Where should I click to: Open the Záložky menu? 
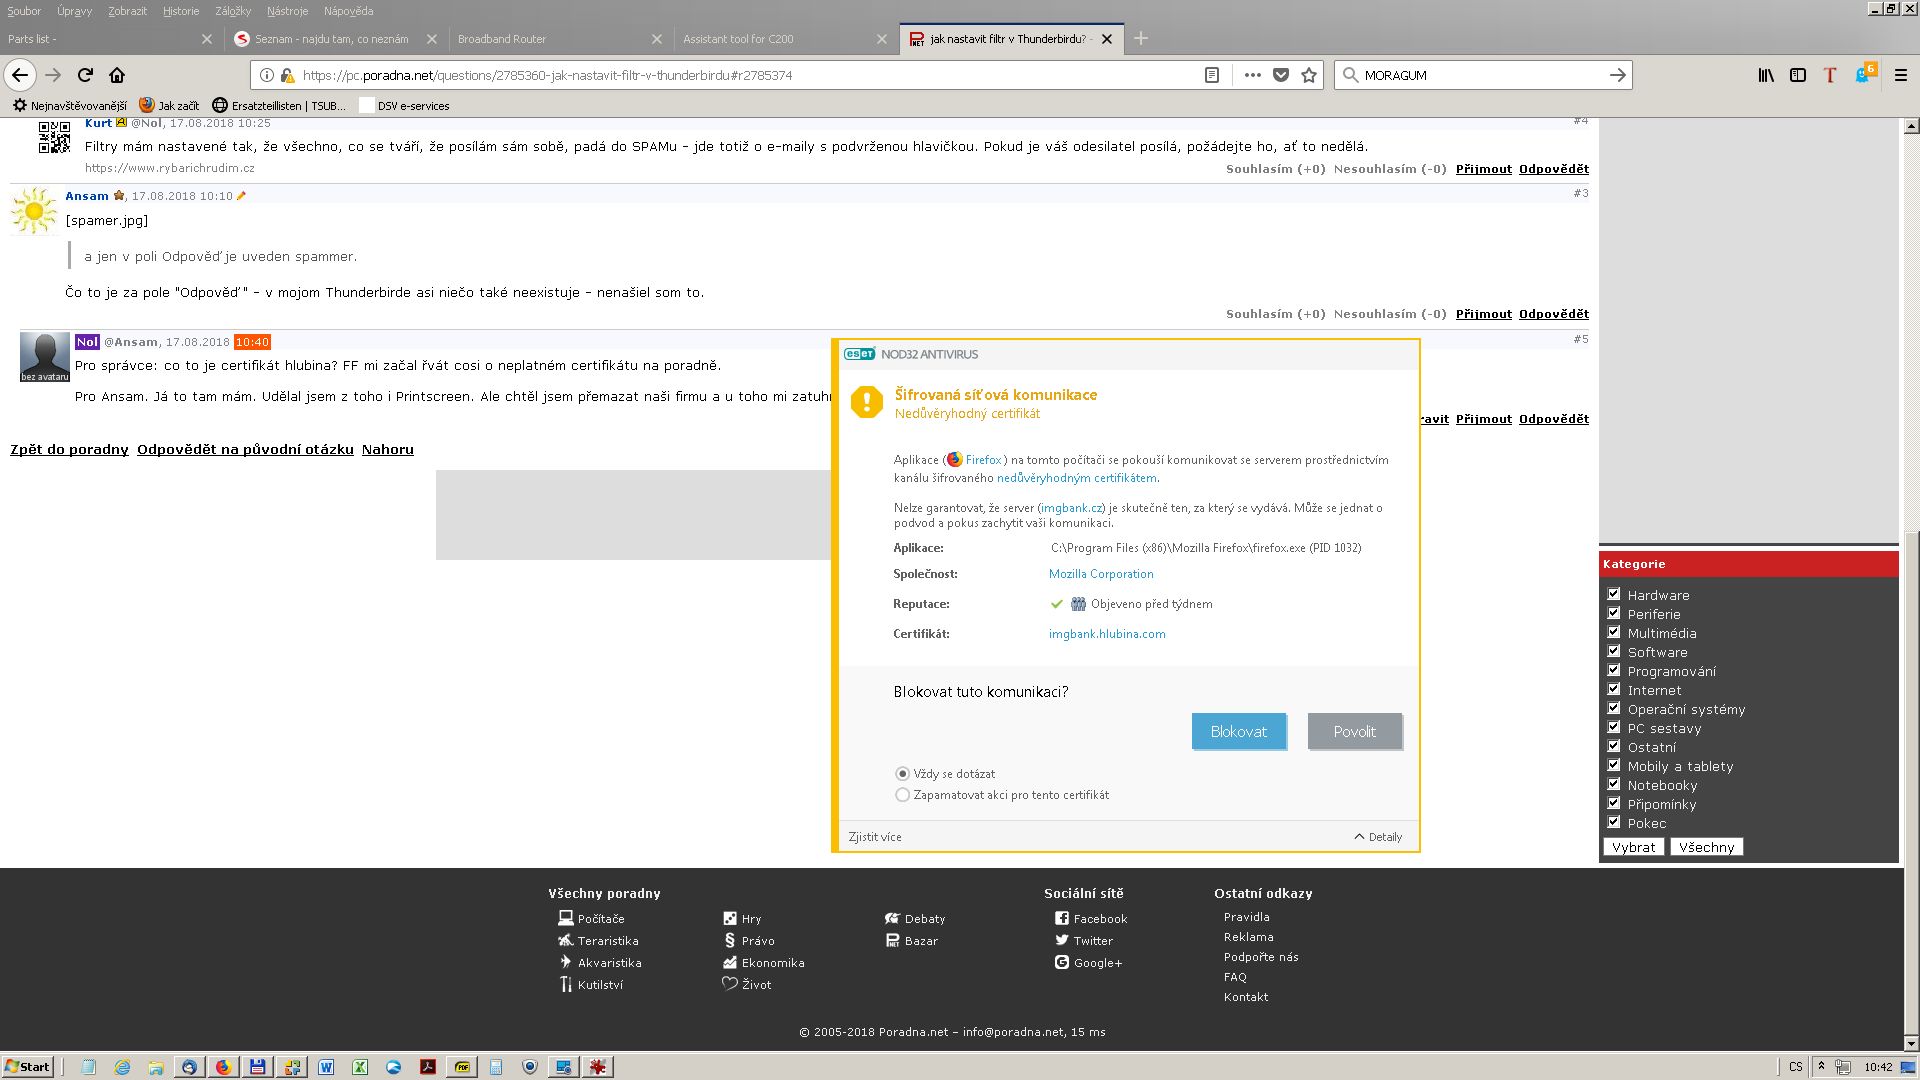click(233, 11)
